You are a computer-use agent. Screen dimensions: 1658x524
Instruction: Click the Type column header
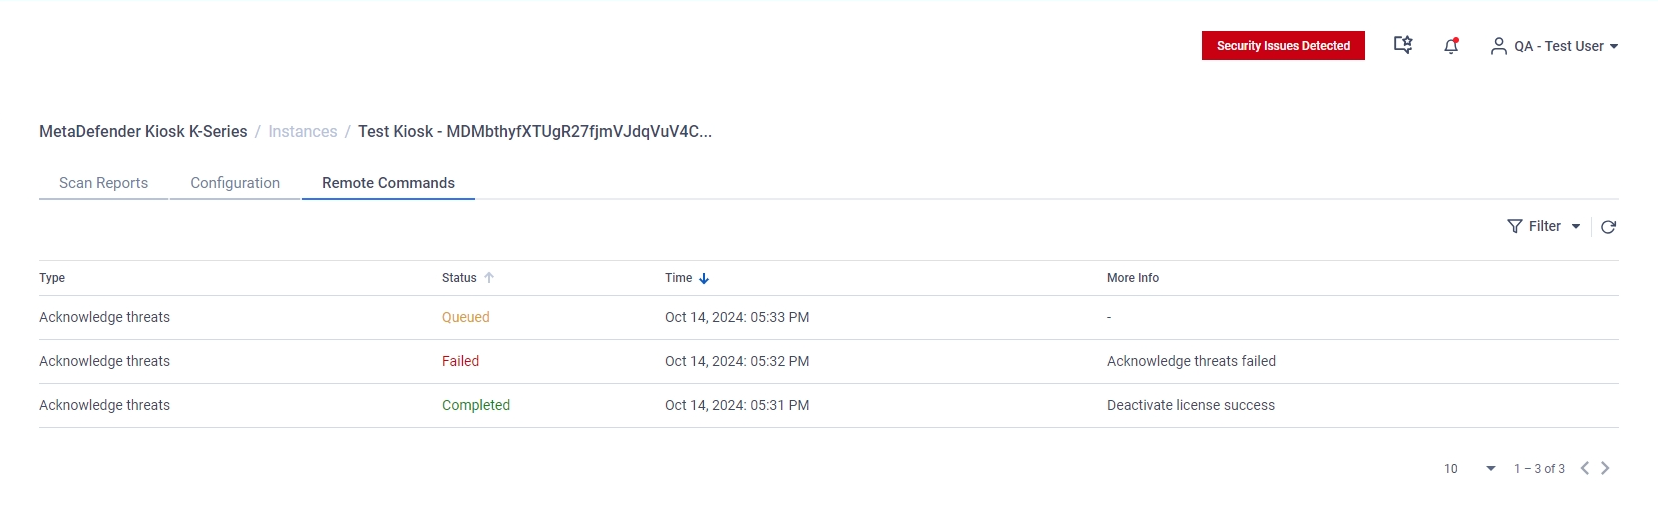(52, 278)
